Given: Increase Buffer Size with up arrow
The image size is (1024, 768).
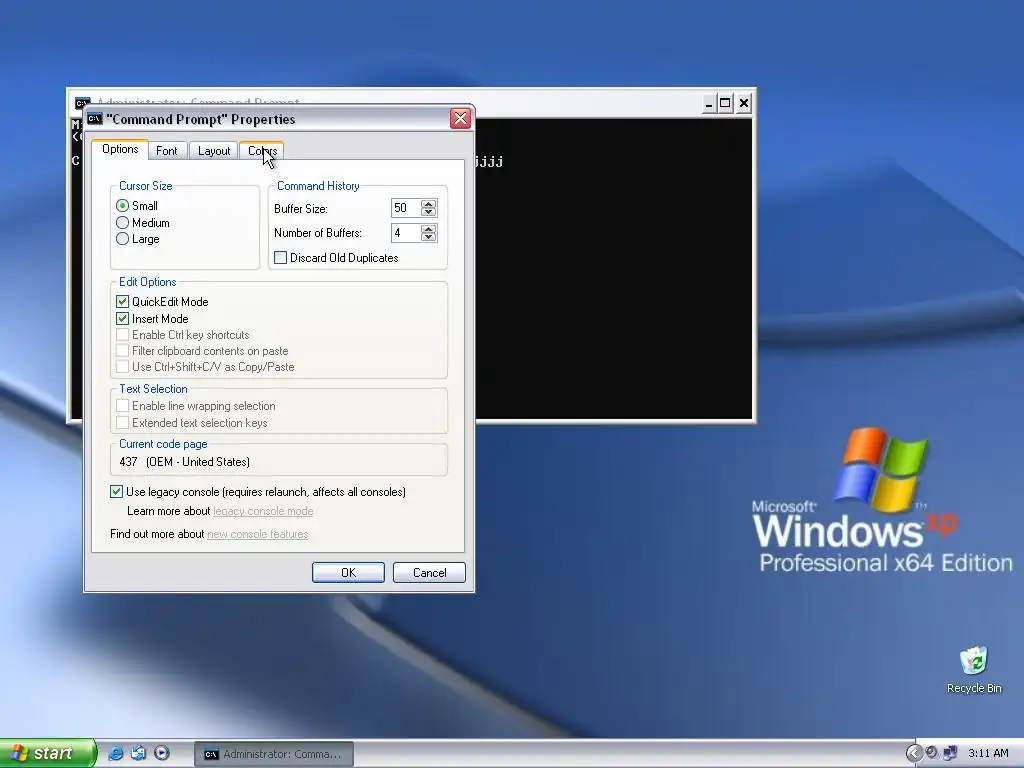Looking at the screenshot, I should 428,204.
